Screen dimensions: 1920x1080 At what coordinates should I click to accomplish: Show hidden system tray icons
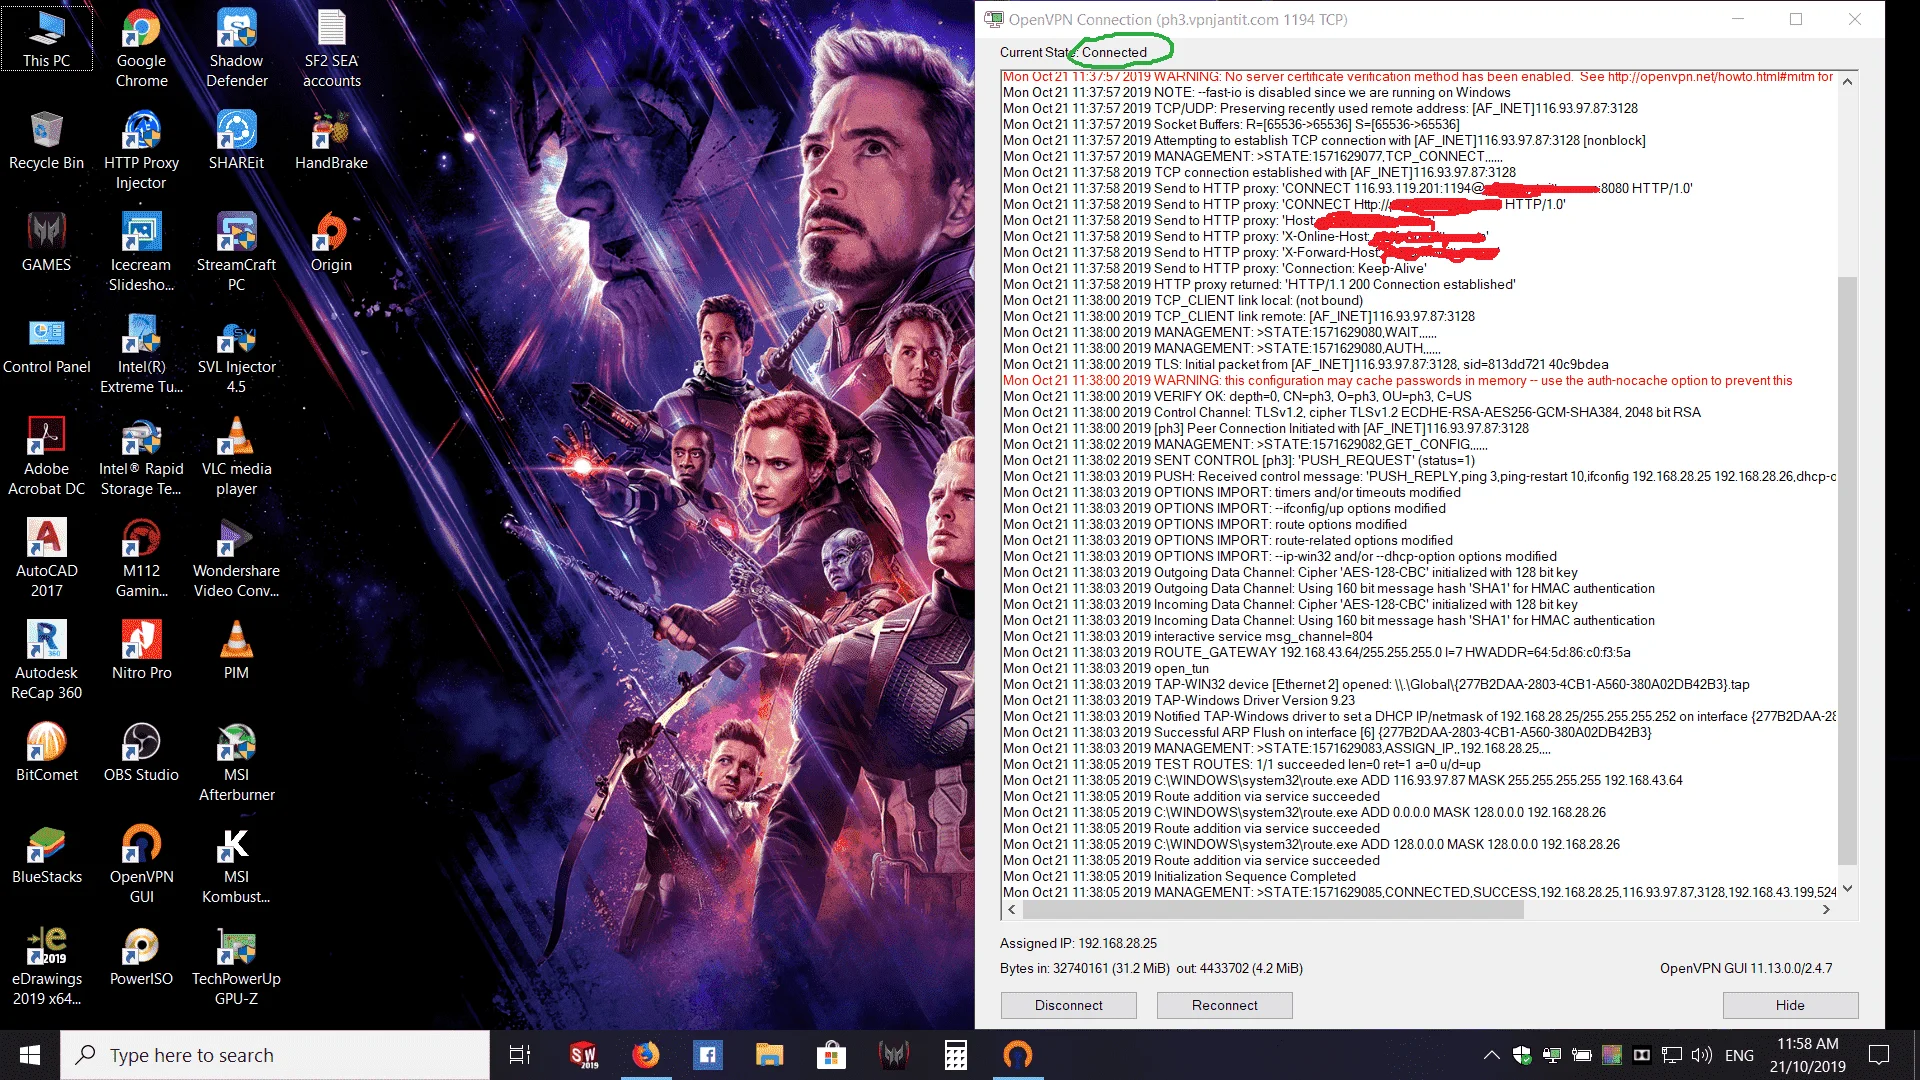click(1491, 1055)
